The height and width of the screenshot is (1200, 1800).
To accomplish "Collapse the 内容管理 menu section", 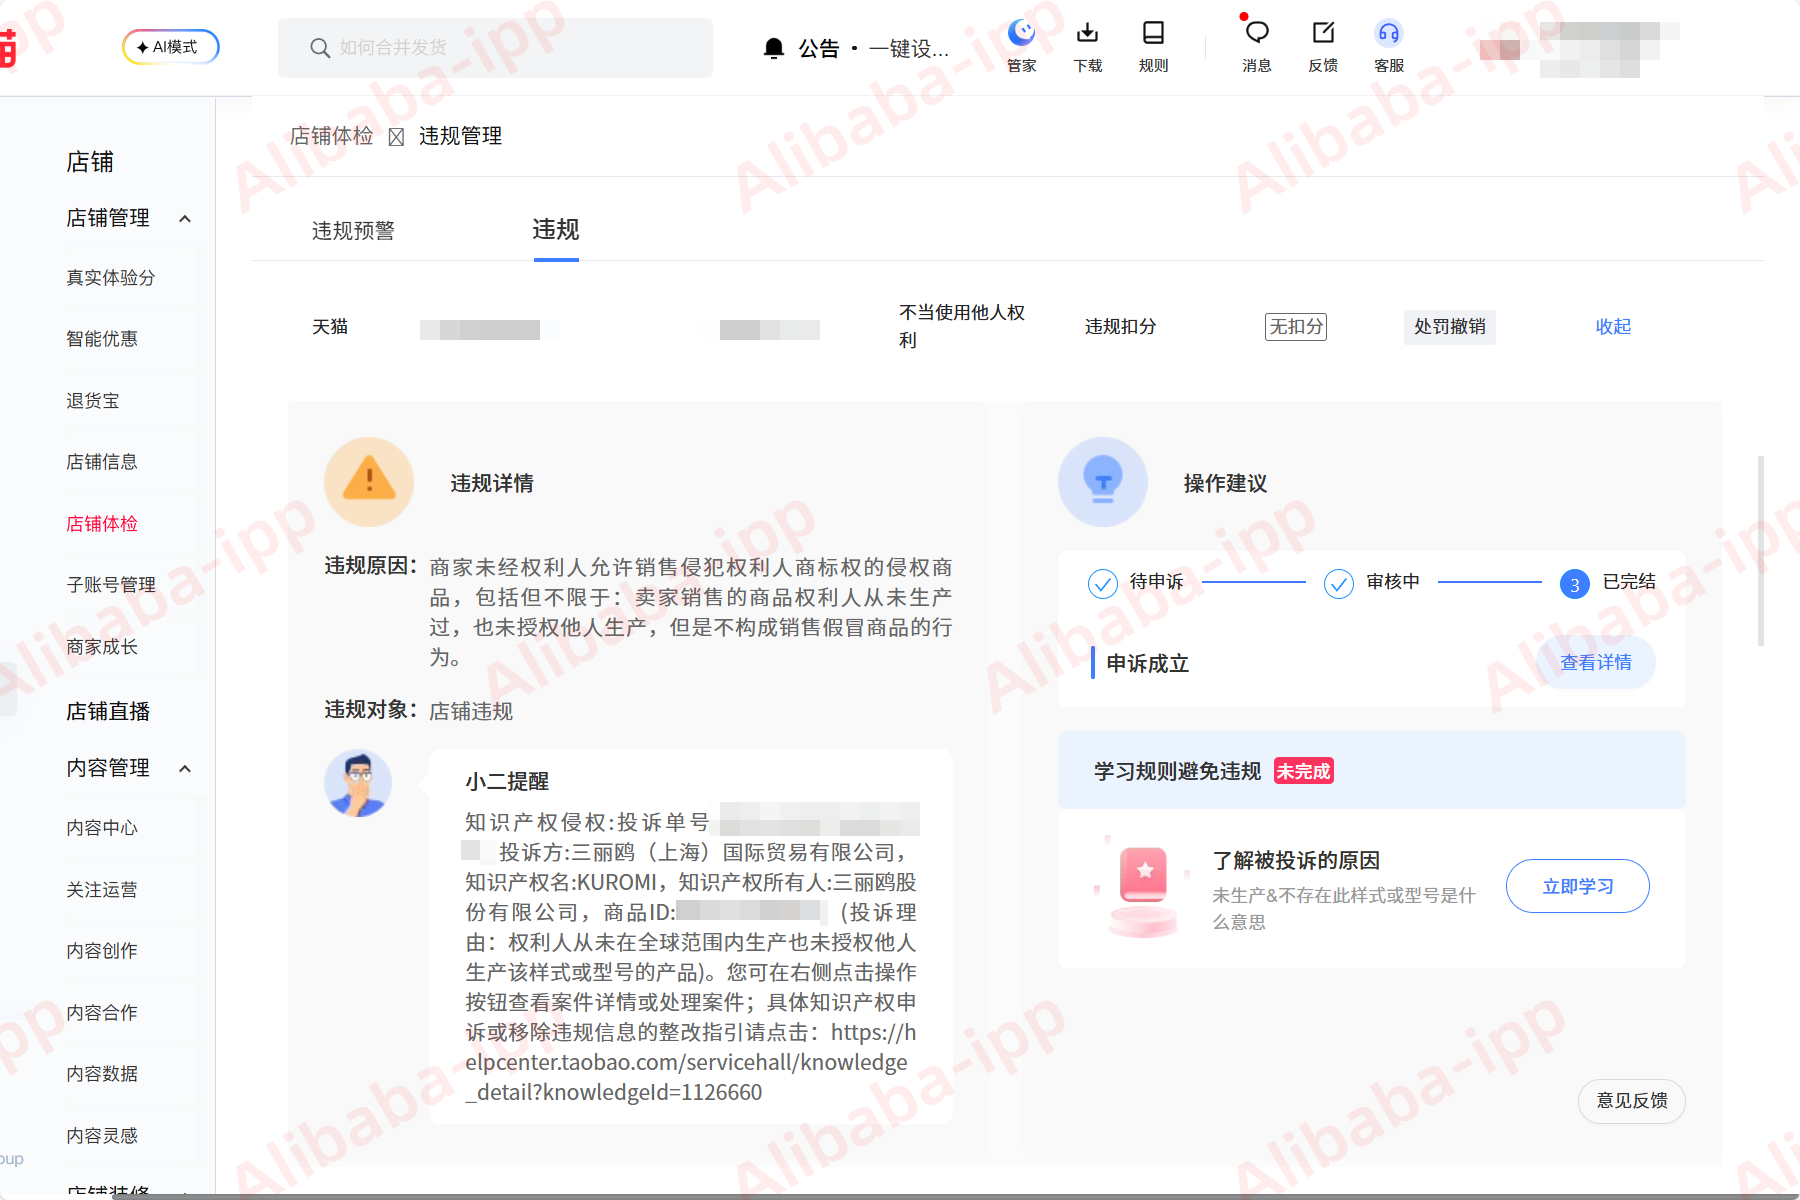I will point(185,768).
